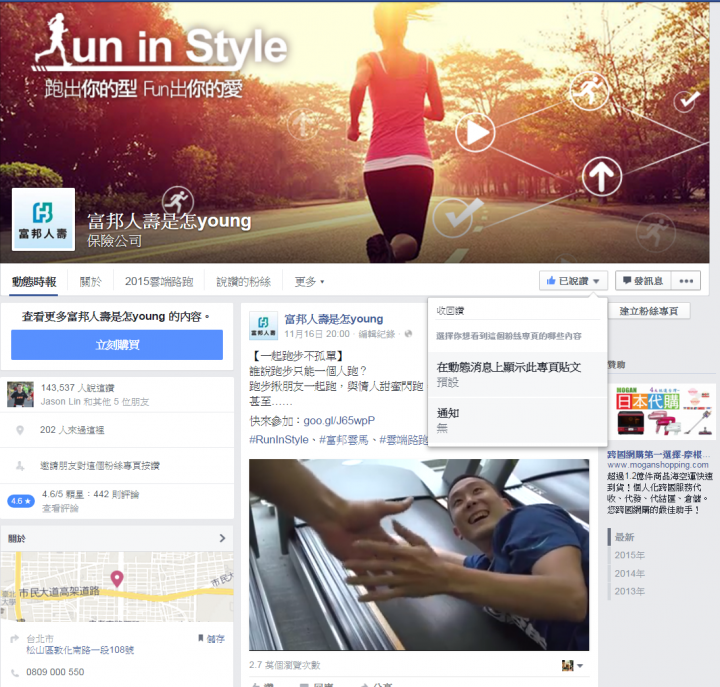Click the post author avatar thumbnail
720x687 pixels.
point(263,326)
